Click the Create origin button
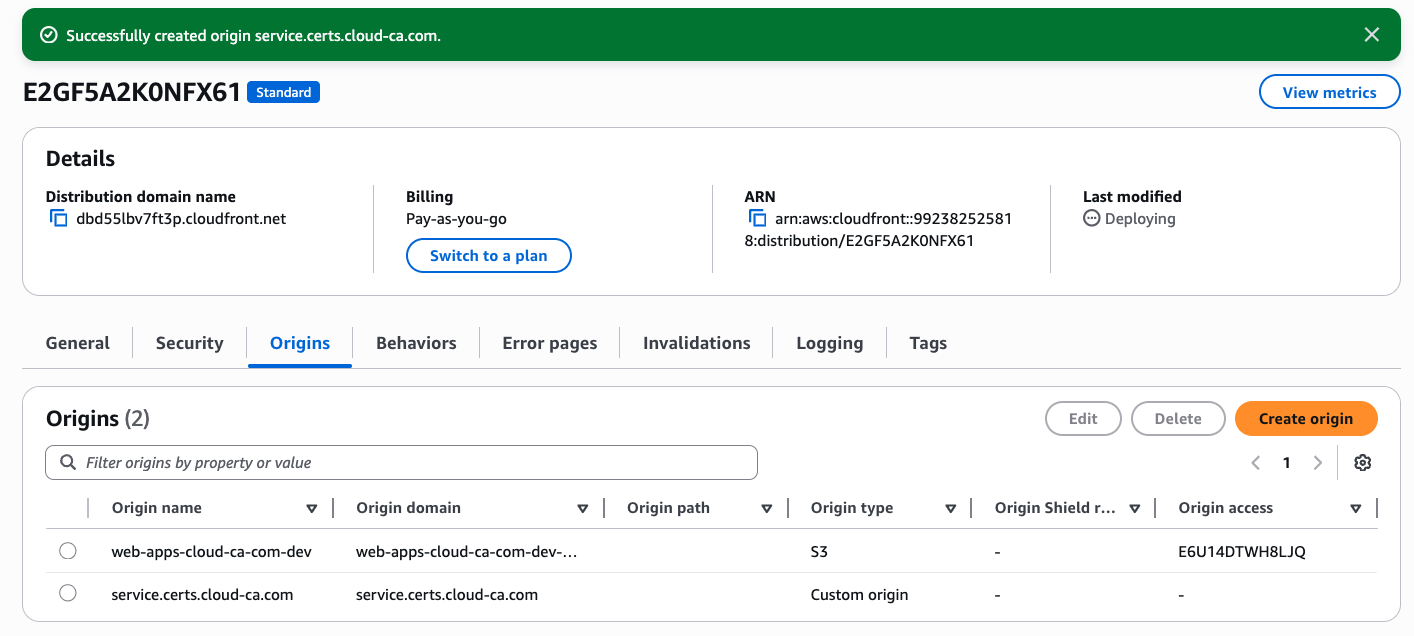 [x=1305, y=419]
